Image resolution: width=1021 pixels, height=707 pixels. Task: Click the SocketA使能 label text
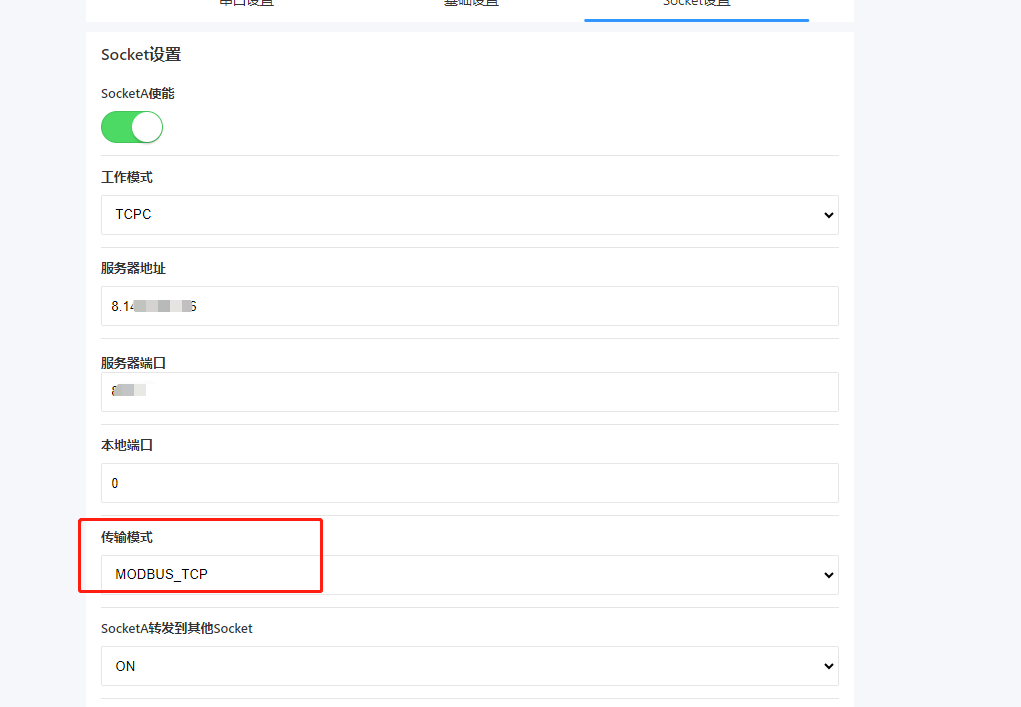click(x=138, y=93)
